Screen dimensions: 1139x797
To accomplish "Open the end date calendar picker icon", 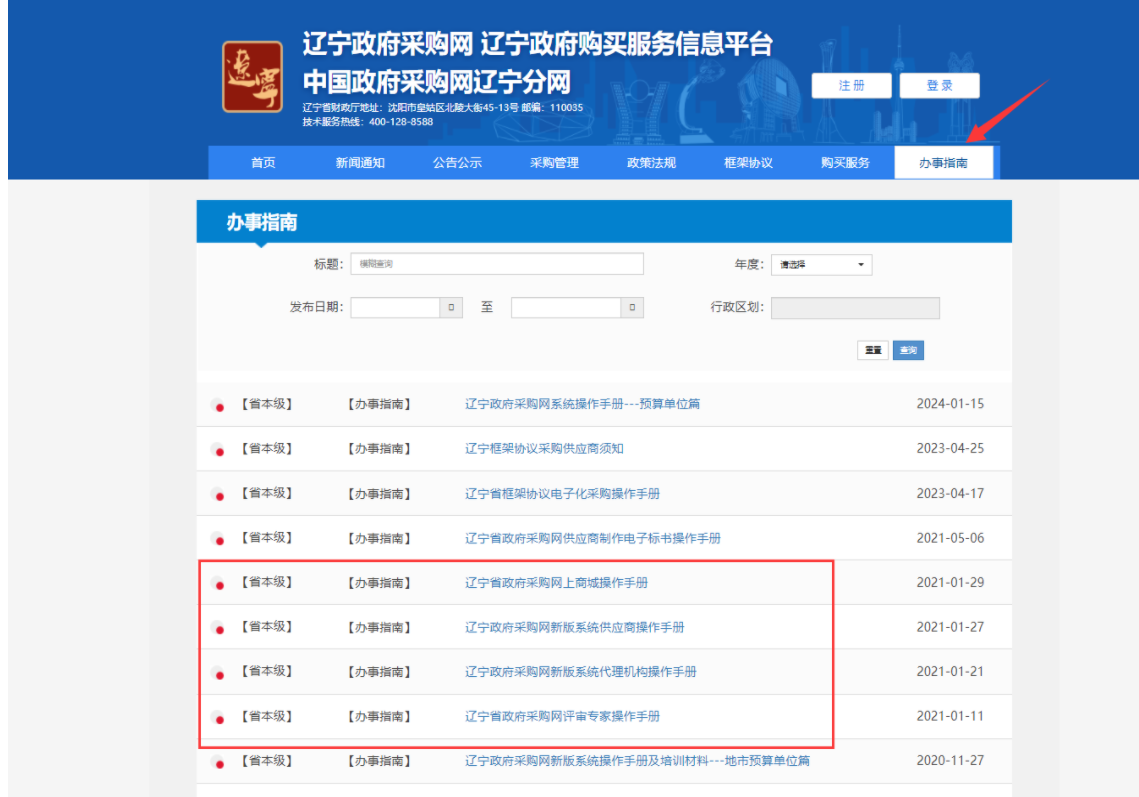I will pyautogui.click(x=632, y=308).
